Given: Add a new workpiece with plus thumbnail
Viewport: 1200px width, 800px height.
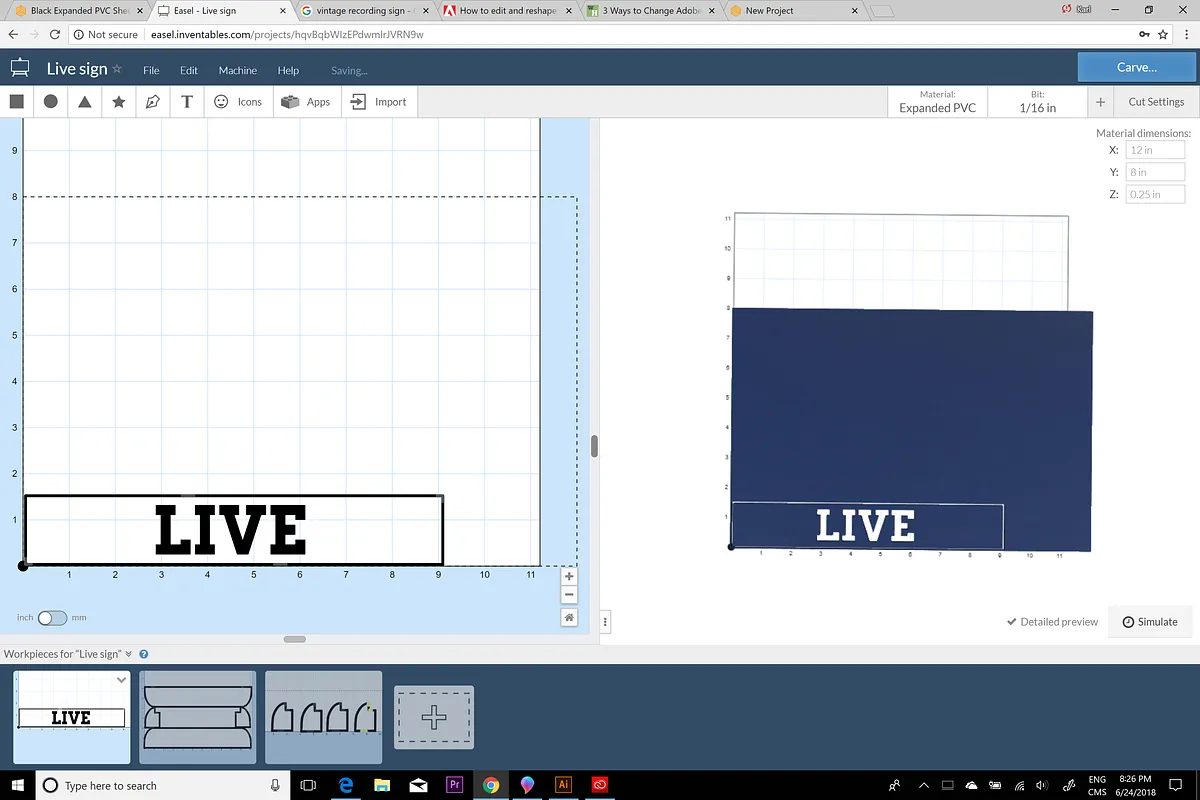Looking at the screenshot, I should 434,717.
